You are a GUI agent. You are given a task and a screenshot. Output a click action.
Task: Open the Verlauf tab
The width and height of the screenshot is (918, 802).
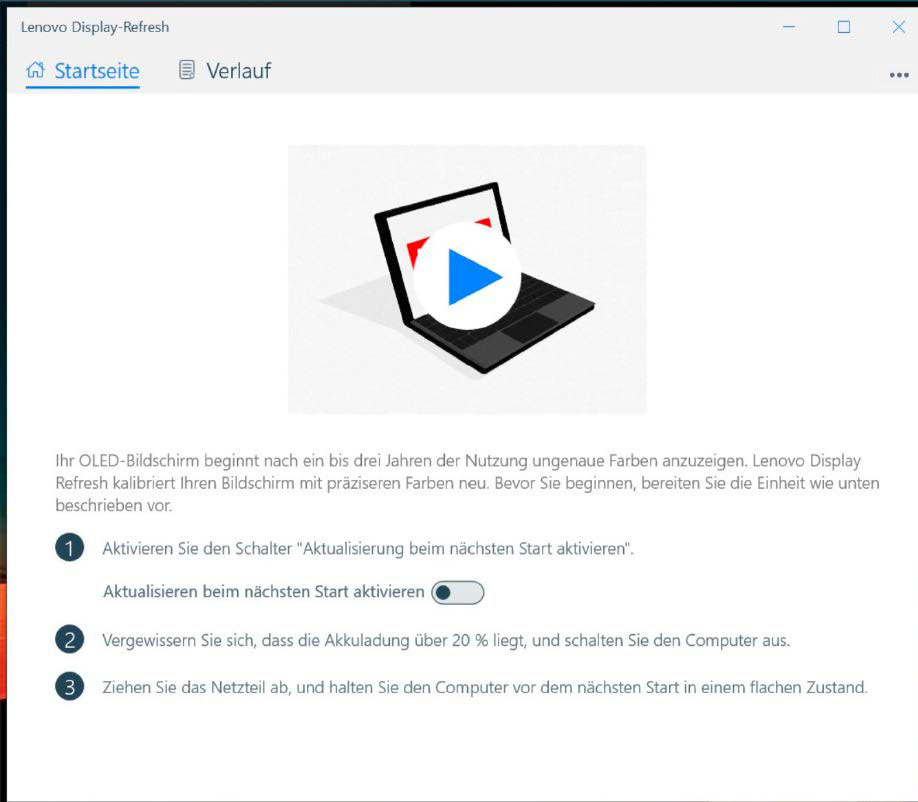225,71
